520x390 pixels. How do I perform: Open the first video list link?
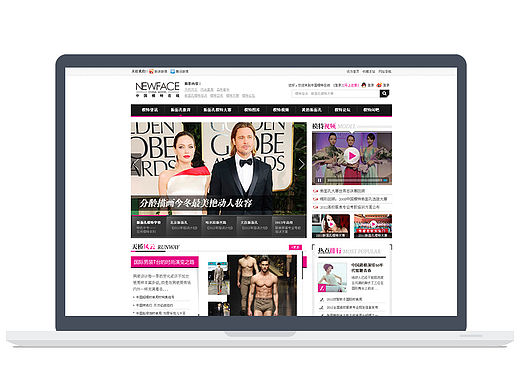[x=342, y=191]
